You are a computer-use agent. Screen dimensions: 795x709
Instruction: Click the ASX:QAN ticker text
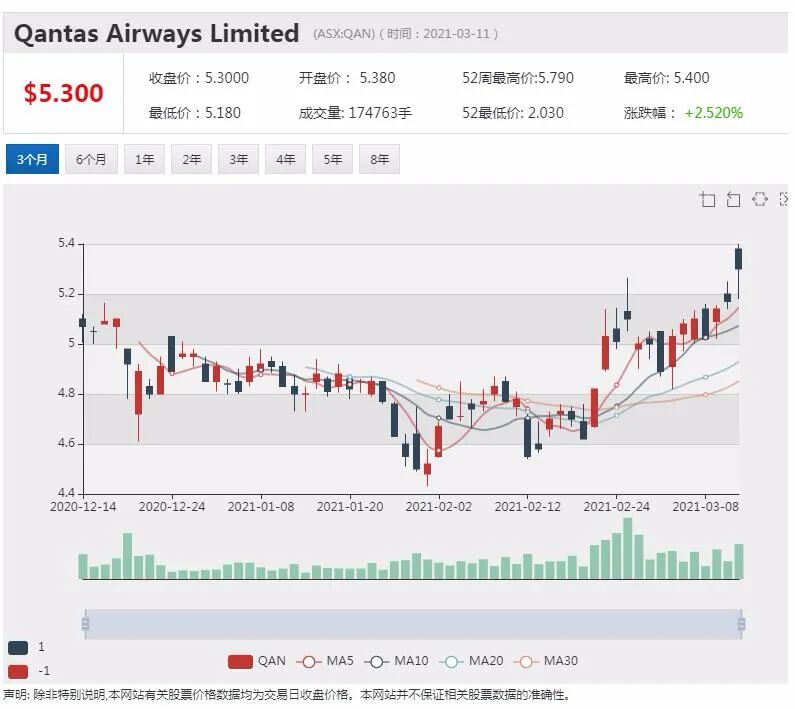point(344,34)
